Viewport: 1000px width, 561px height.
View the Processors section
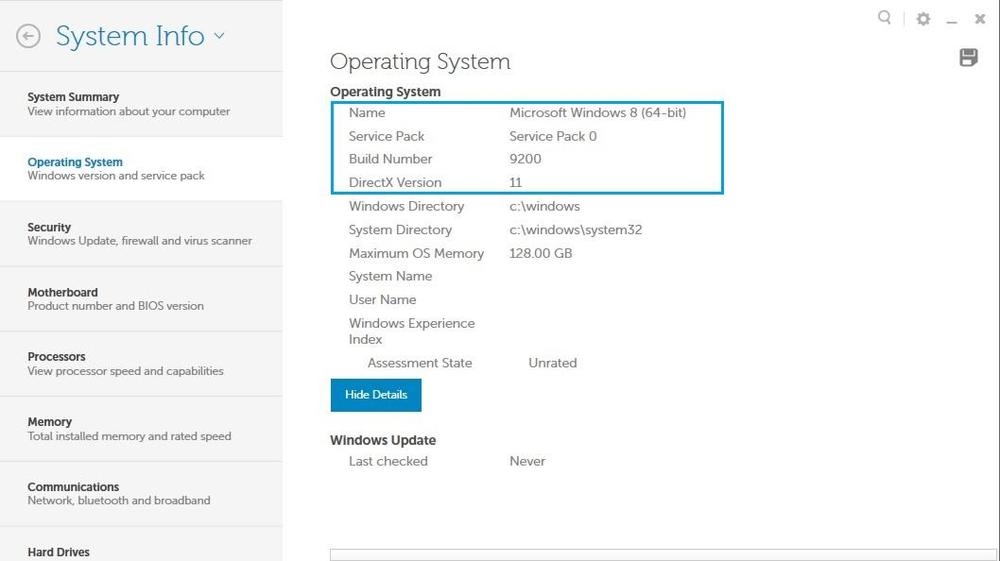(125, 364)
